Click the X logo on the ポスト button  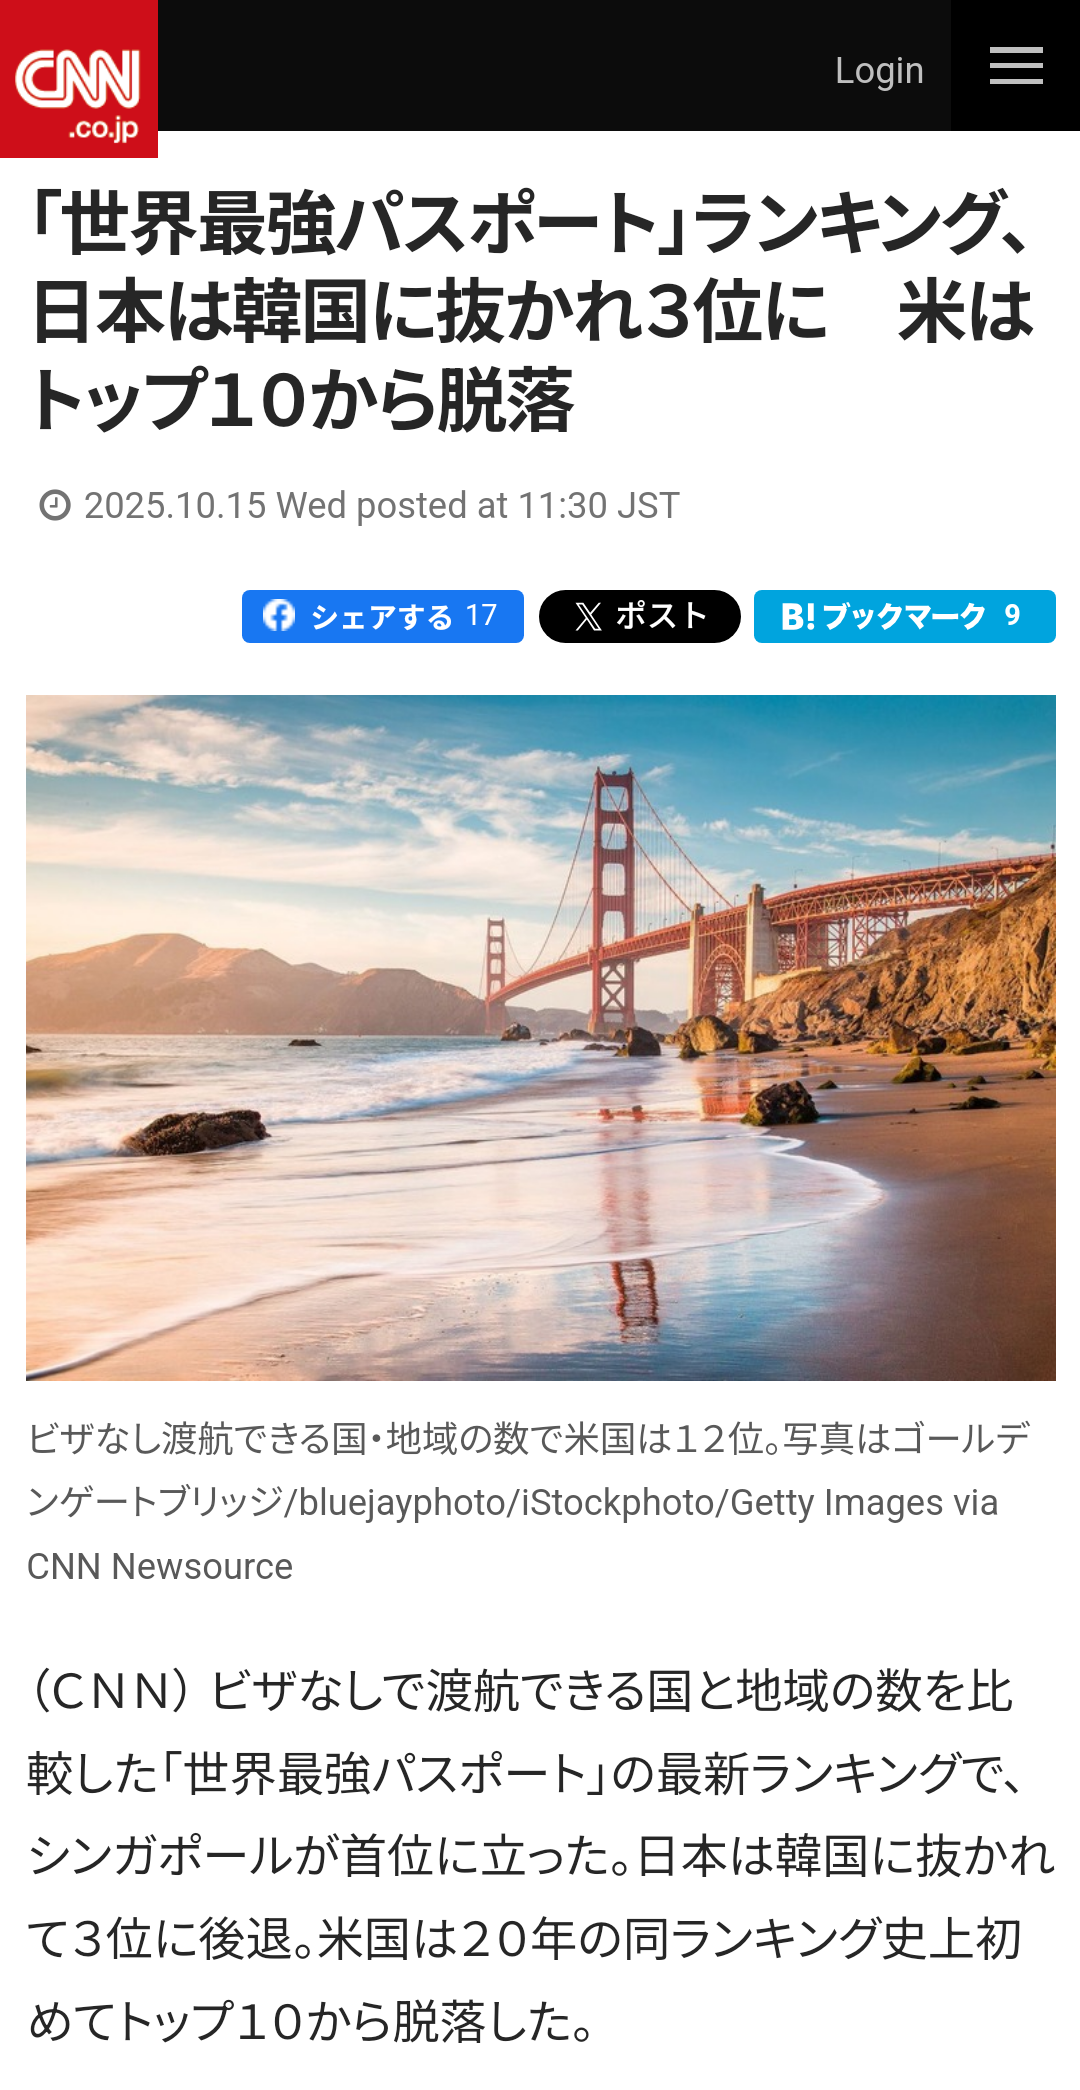point(589,617)
